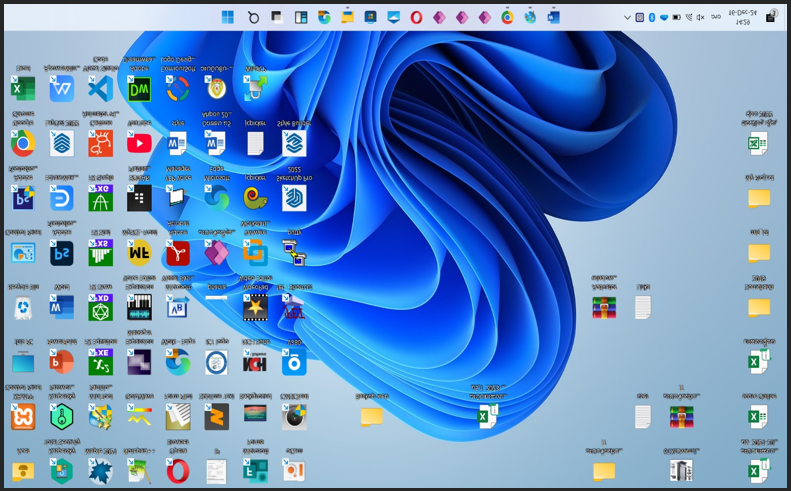
Task: Open the Recycle Bin icon
Action: click(22, 307)
